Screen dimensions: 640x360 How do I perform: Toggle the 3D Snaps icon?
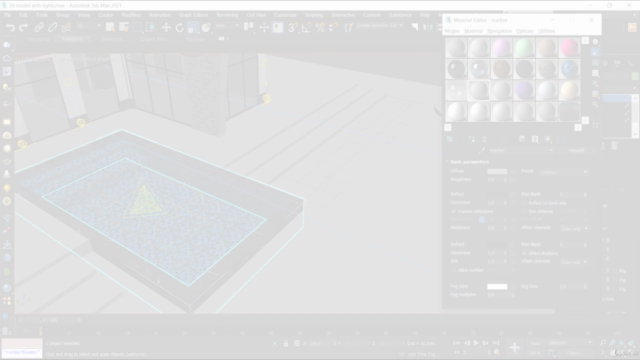(x=292, y=27)
